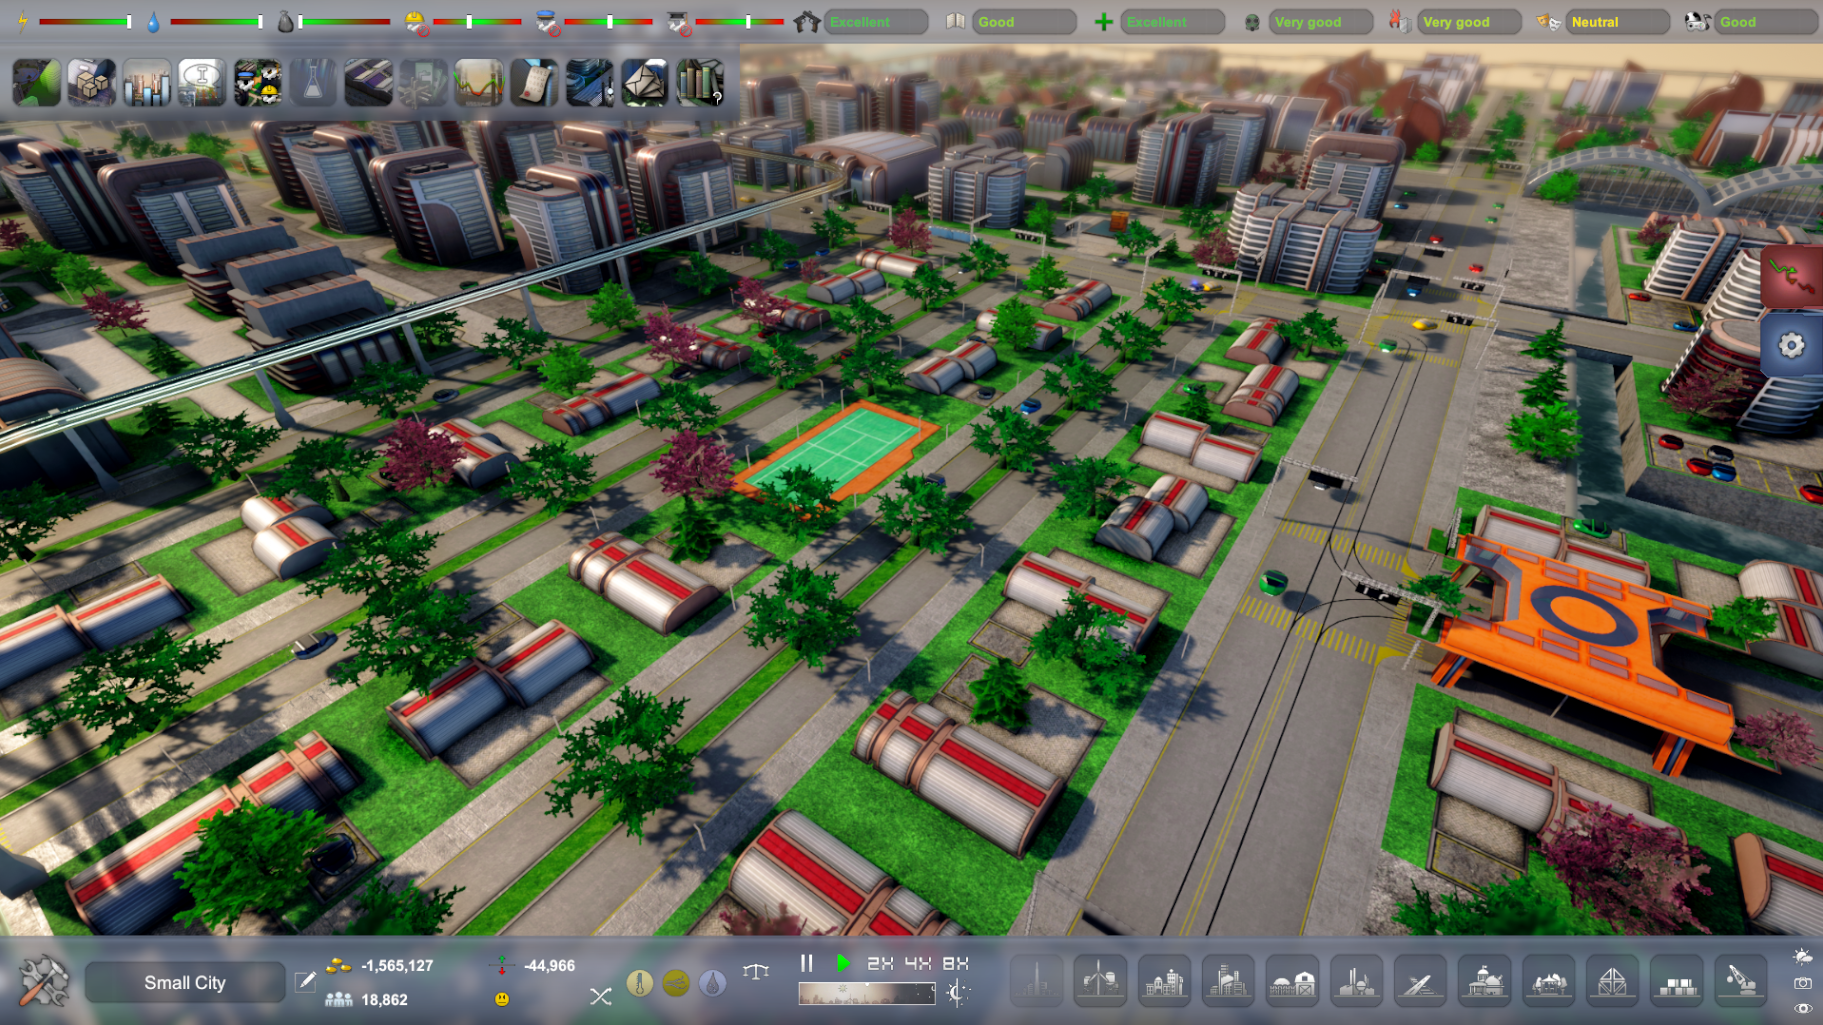The width and height of the screenshot is (1823, 1025).
Task: Select the industry factory build category
Action: (x=1356, y=980)
